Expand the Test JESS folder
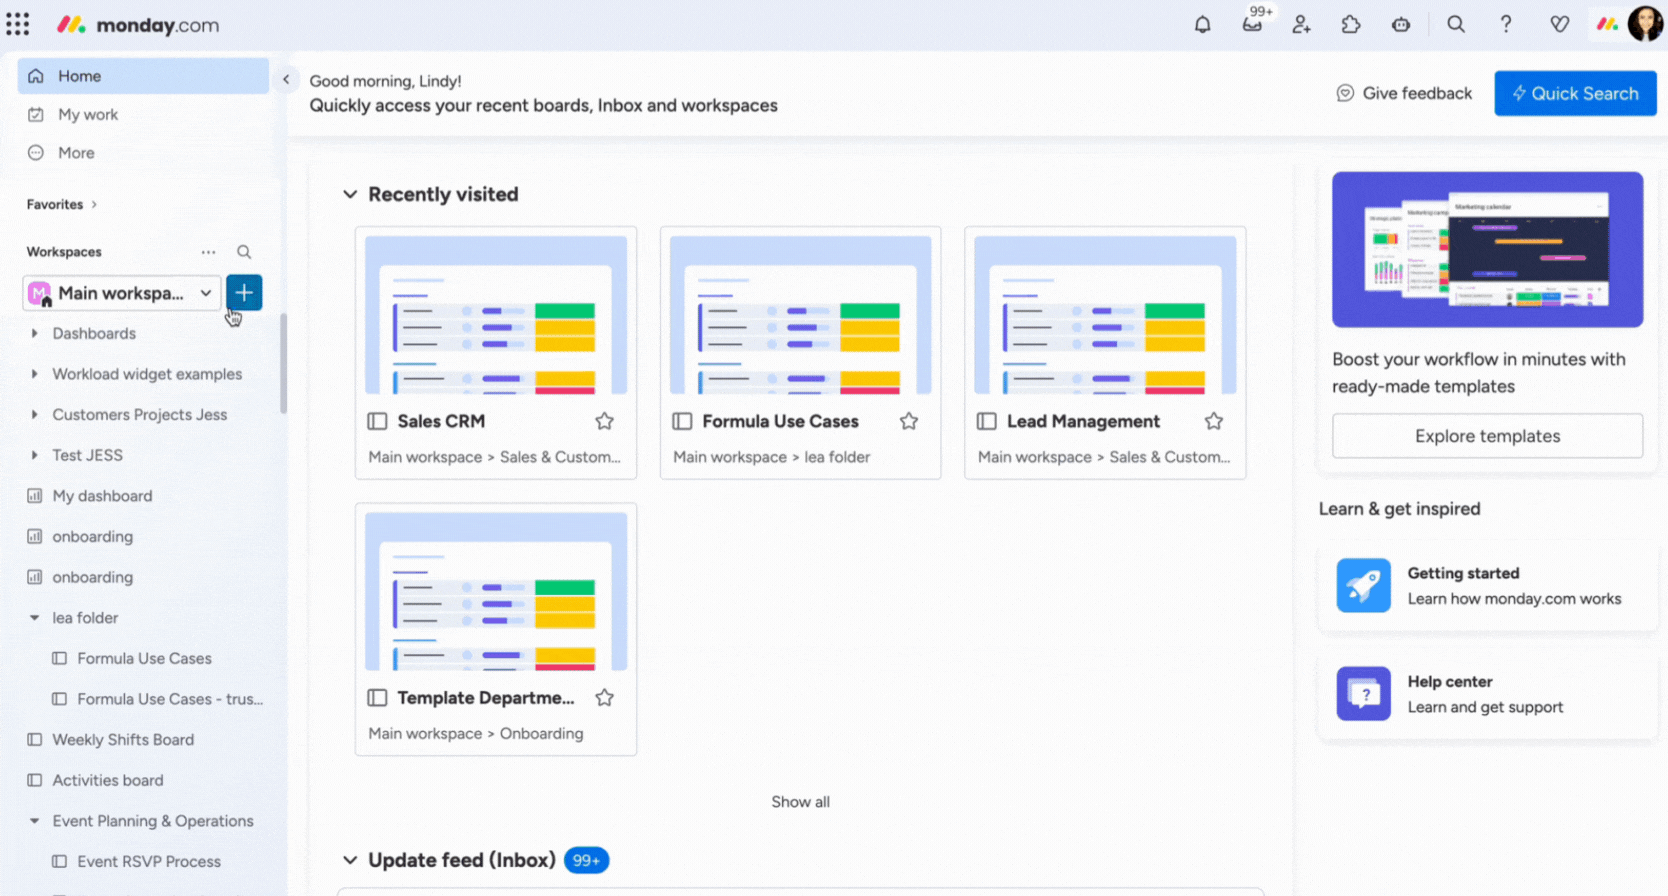 point(34,455)
